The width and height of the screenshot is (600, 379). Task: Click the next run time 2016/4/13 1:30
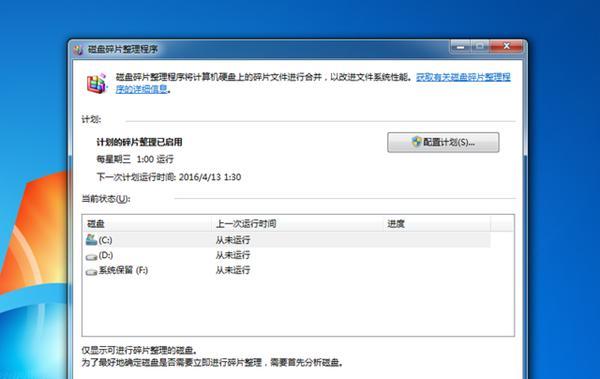click(210, 177)
